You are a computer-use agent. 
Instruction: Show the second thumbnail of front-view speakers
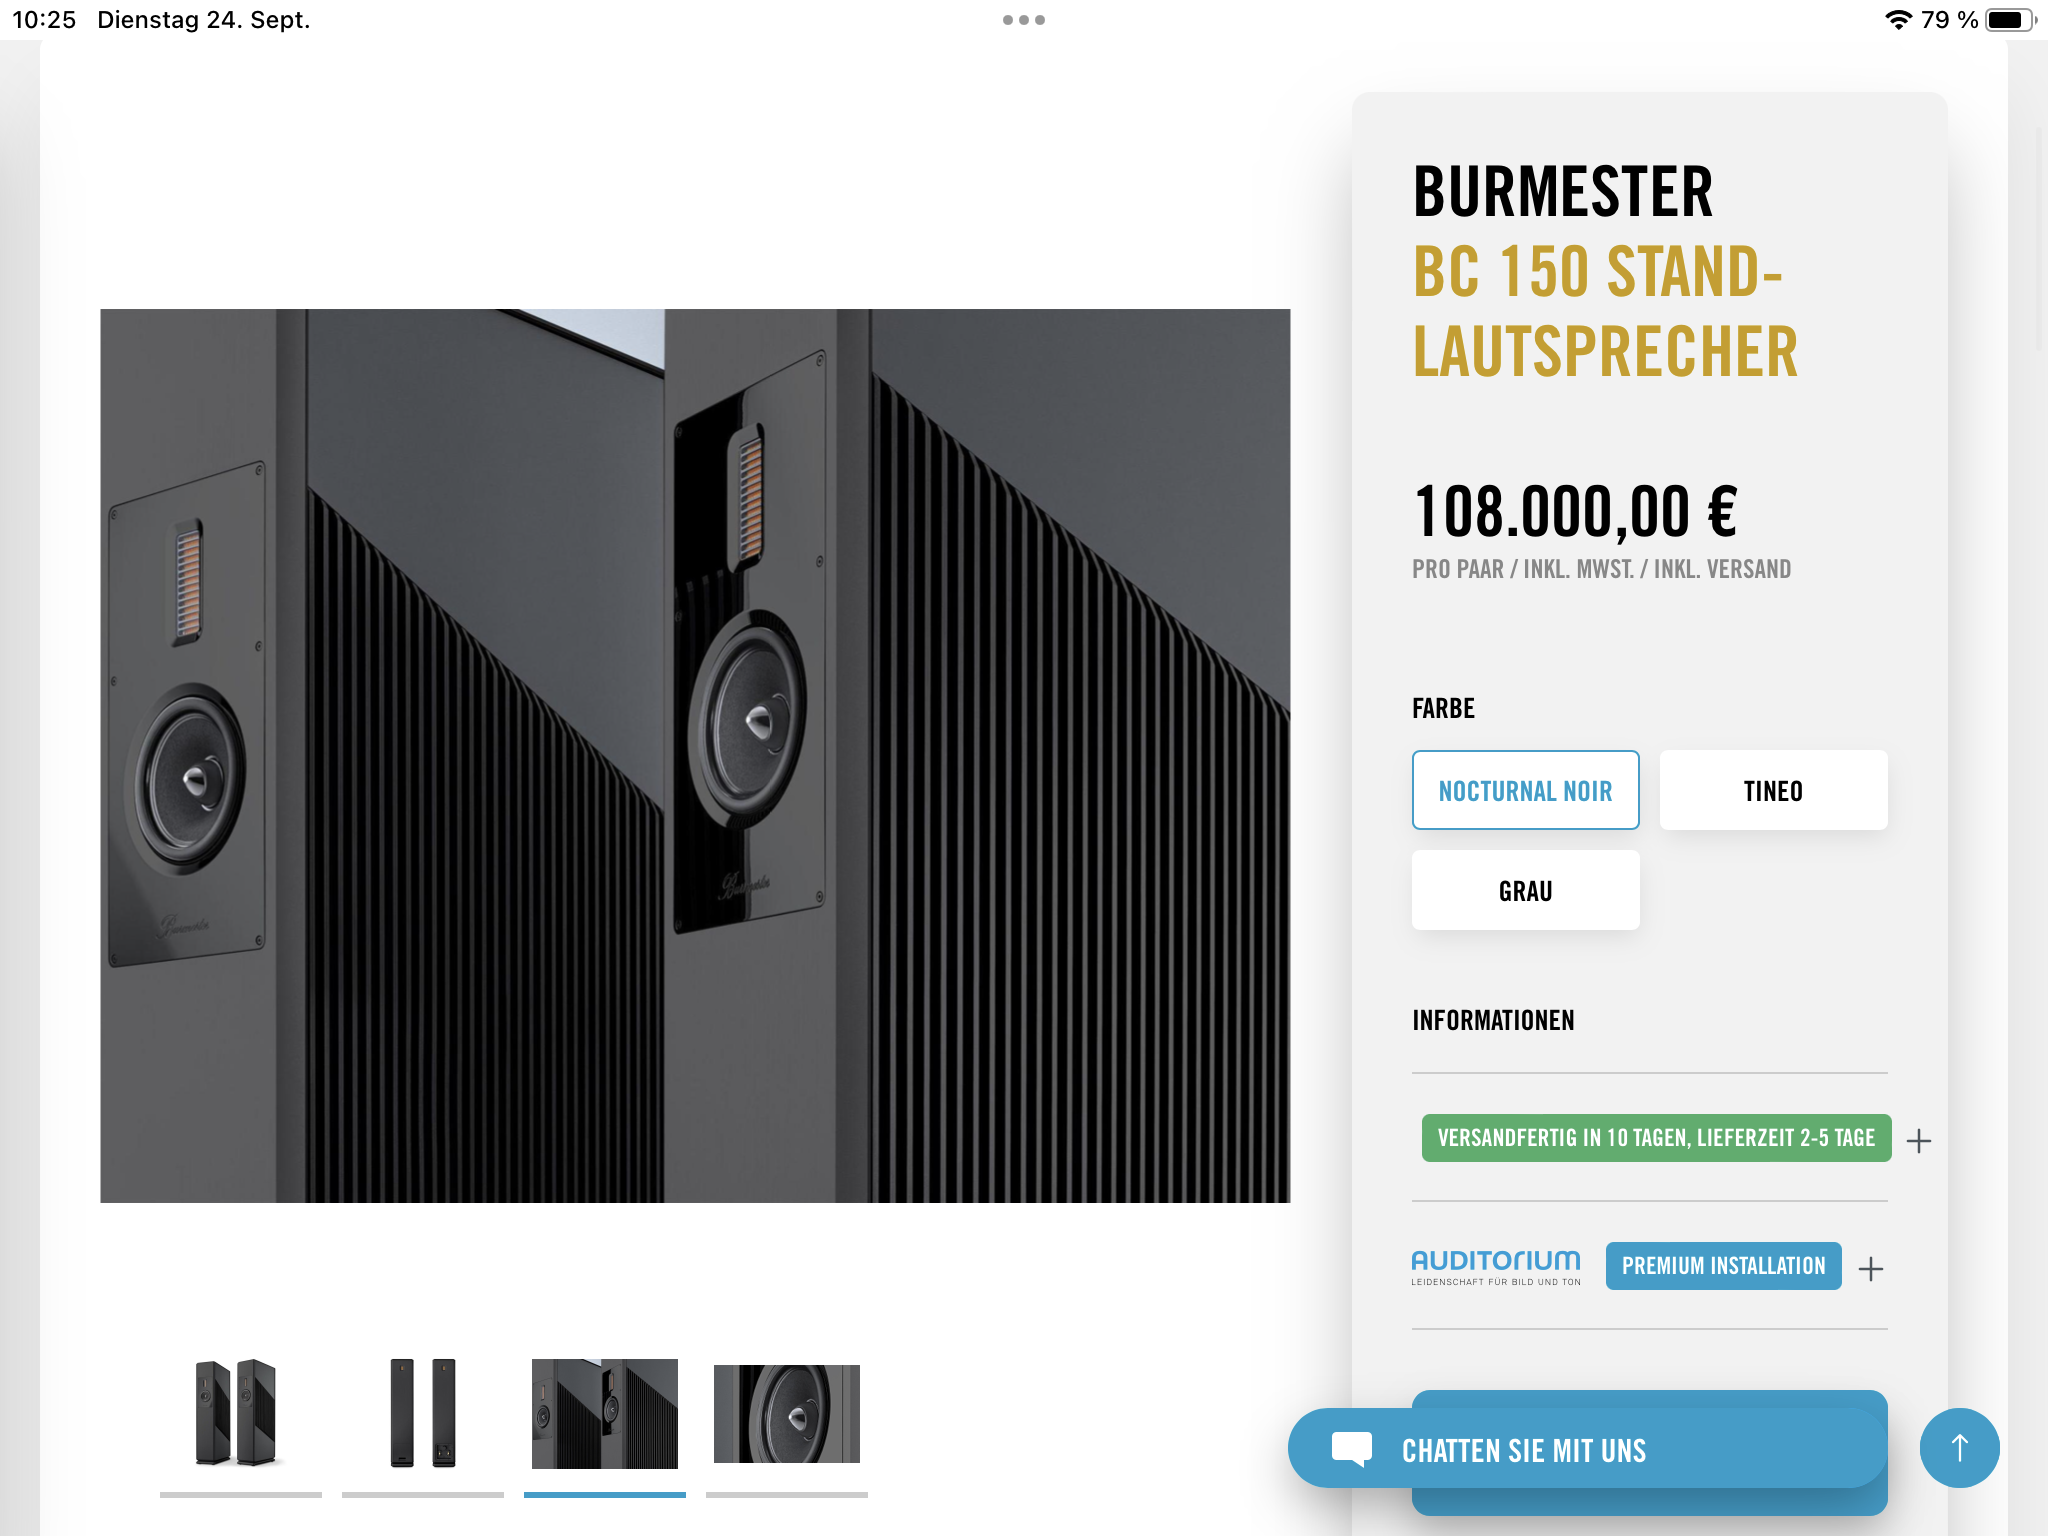coord(422,1414)
